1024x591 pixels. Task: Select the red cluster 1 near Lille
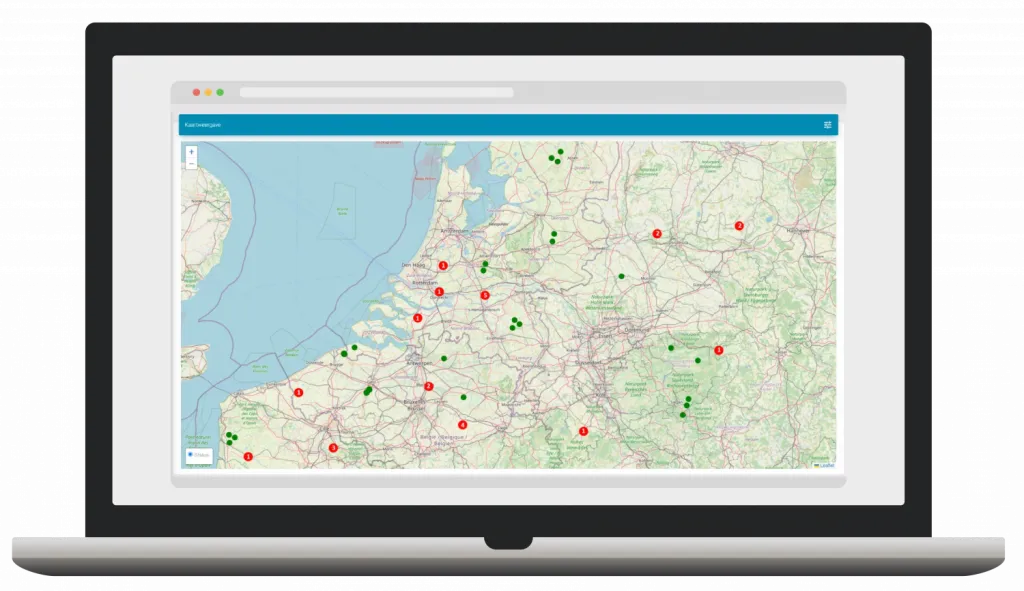point(297,393)
